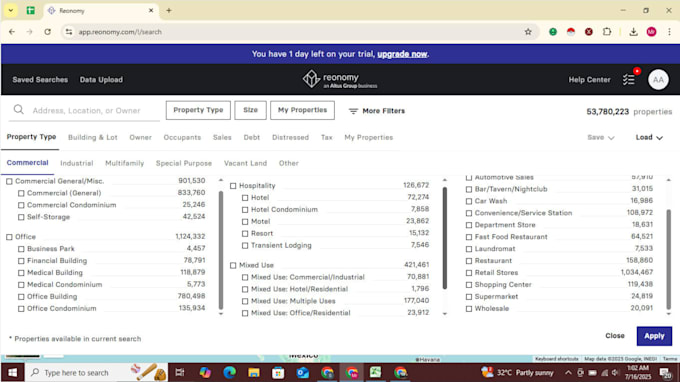
Task: Click the Reonomy logo in the header
Action: point(340,80)
